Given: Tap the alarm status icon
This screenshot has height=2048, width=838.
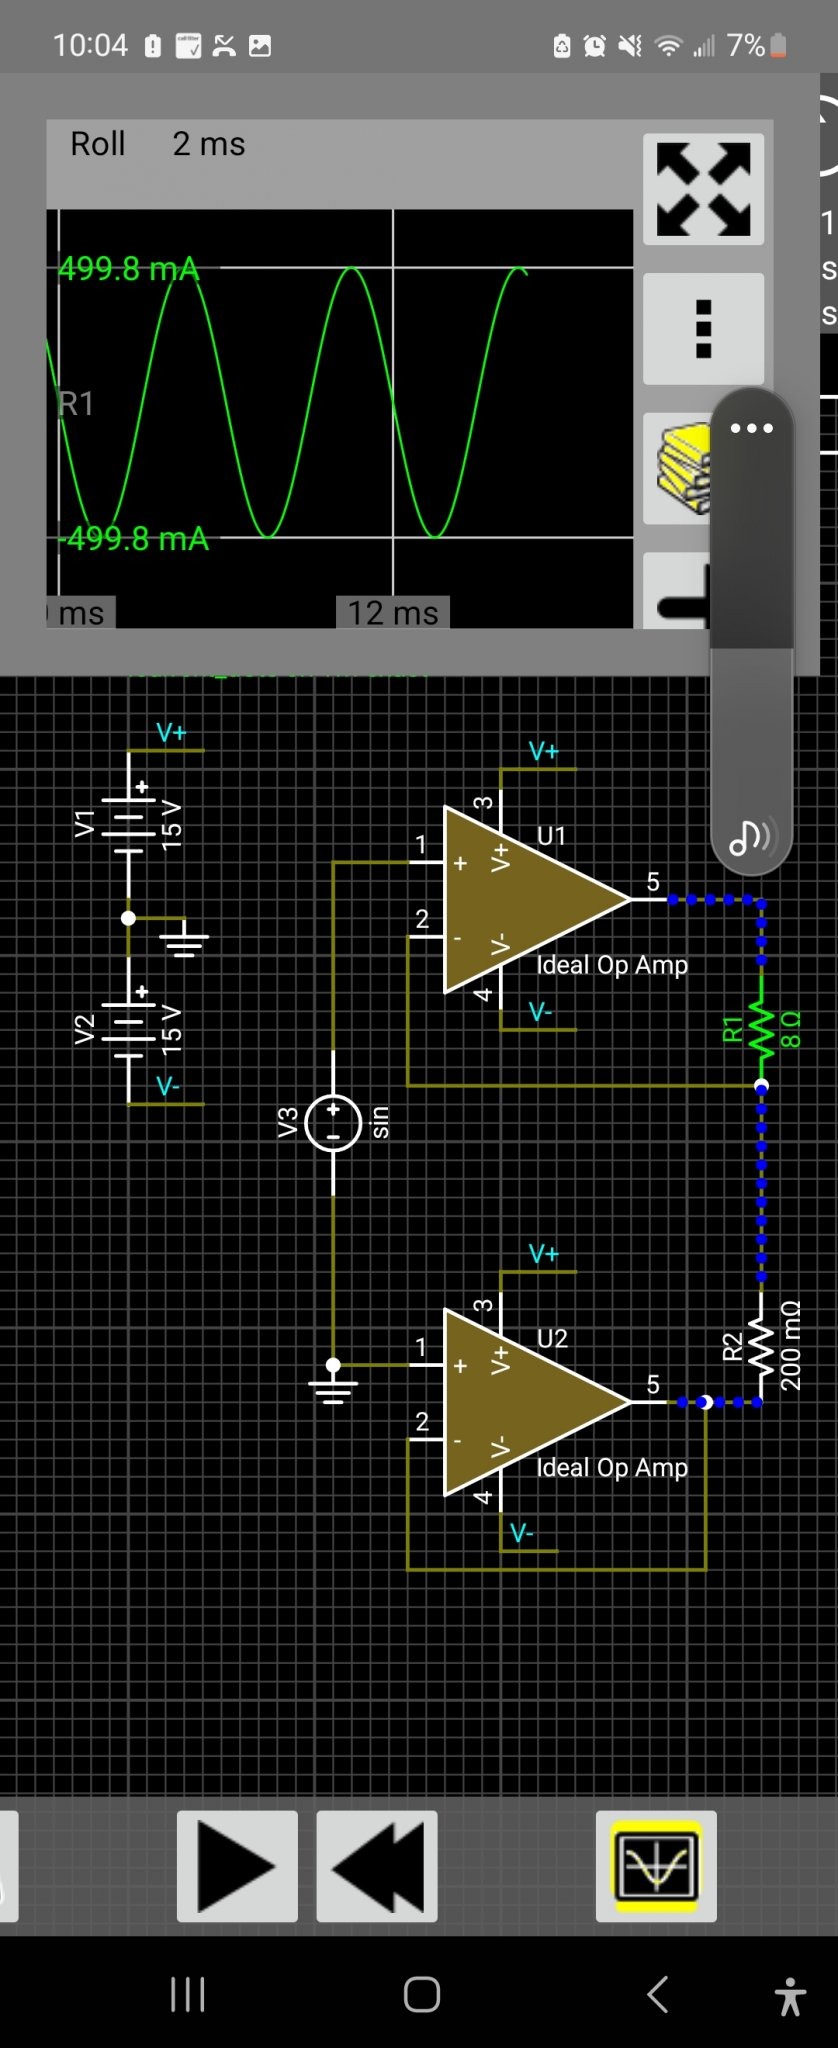Looking at the screenshot, I should click(x=594, y=46).
